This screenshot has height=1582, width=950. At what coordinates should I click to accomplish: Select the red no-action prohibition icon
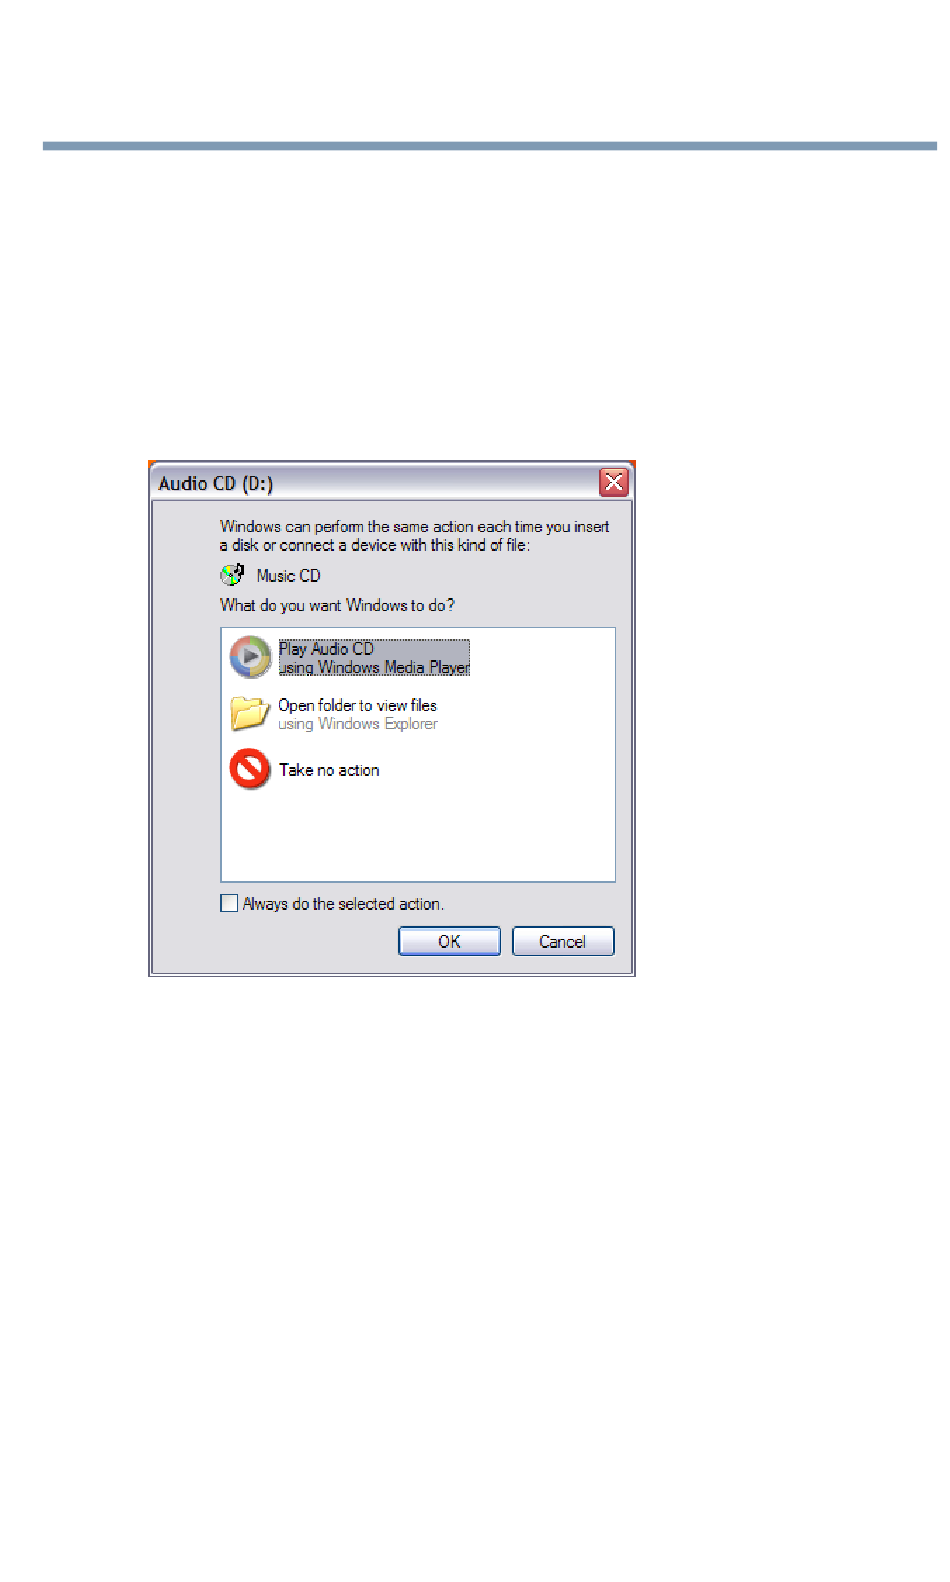[250, 769]
